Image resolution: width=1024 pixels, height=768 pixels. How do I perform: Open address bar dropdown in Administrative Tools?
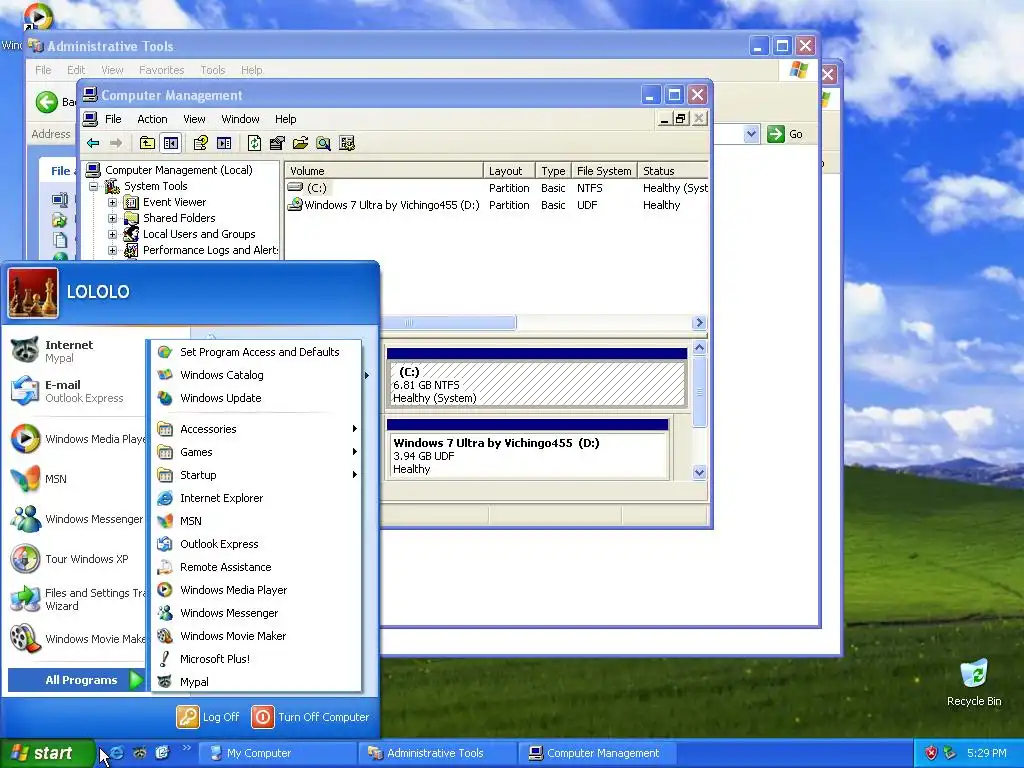752,134
